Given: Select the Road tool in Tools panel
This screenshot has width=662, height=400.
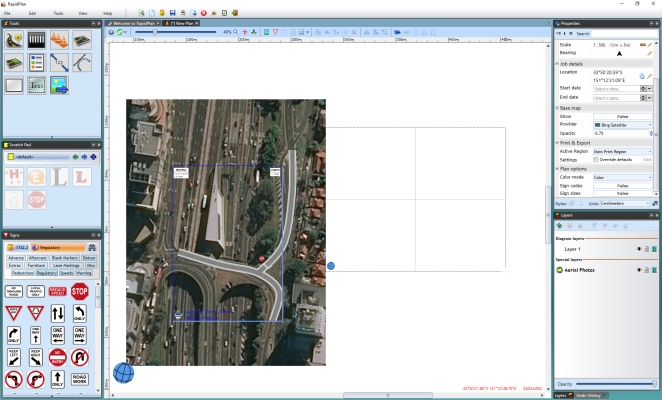Looking at the screenshot, I should pyautogui.click(x=14, y=40).
